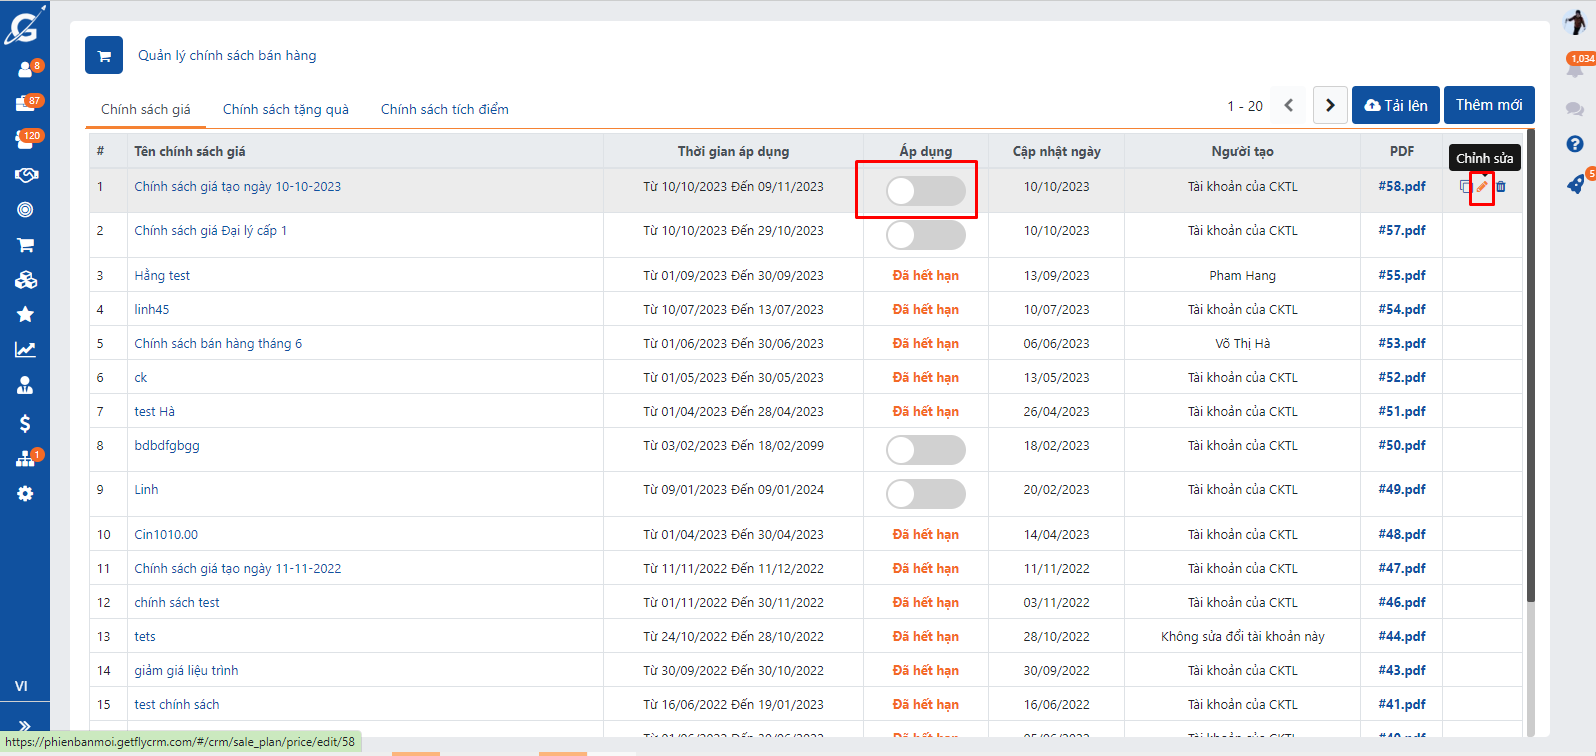Open the help question mark icon
The image size is (1596, 756).
tap(1575, 144)
